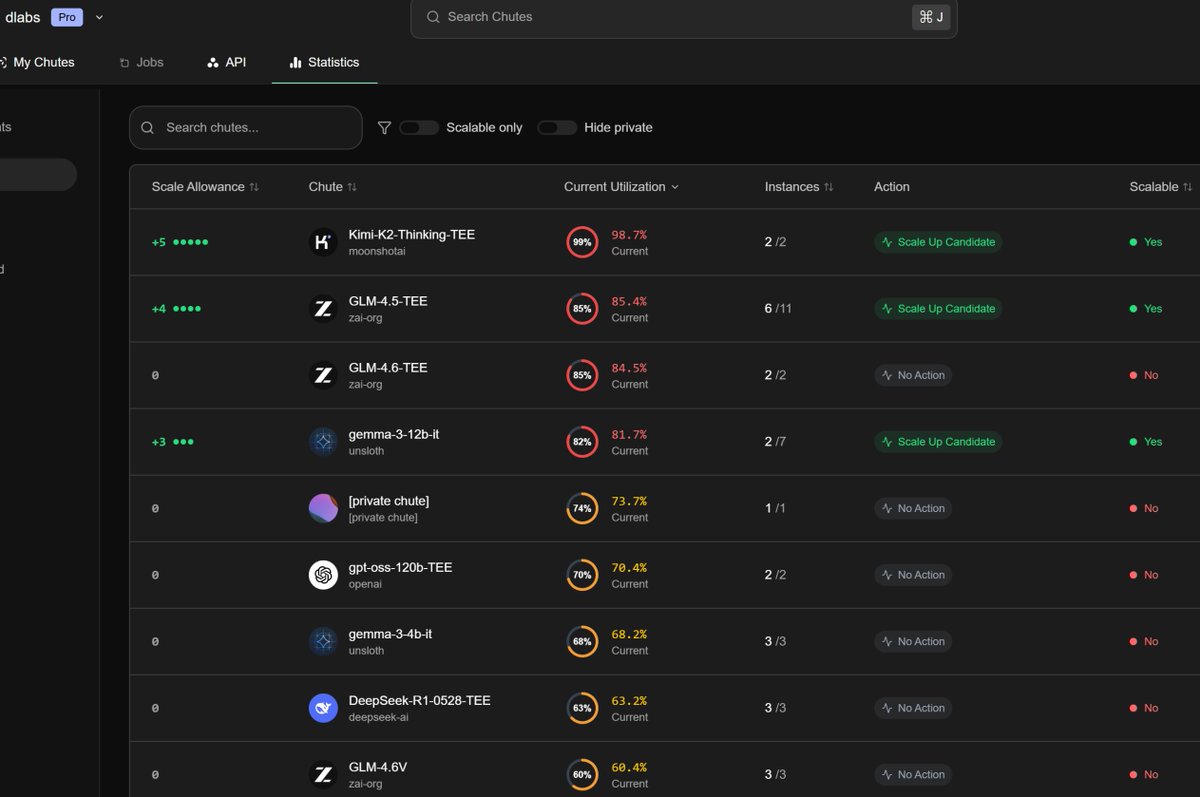Click the API nodes icon
Image resolution: width=1200 pixels, height=797 pixels.
213,62
